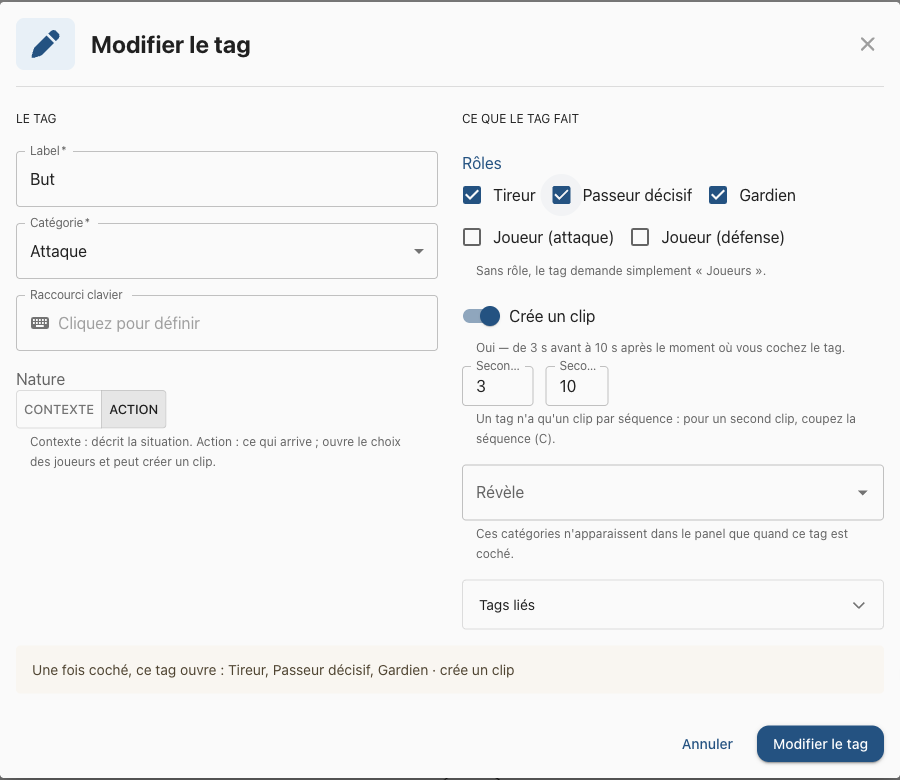Click the Raccourci clavier shortcut field

227,323
